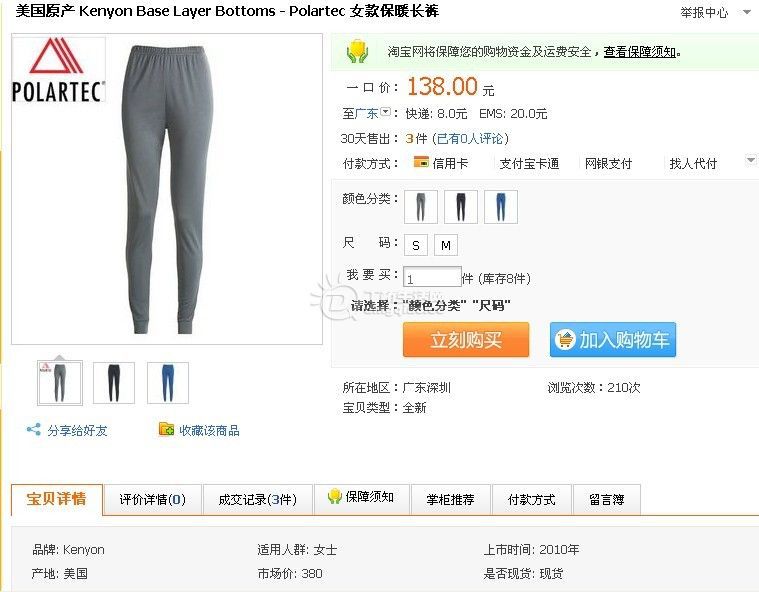Click the Taobao protection shield icon at top

(358, 51)
